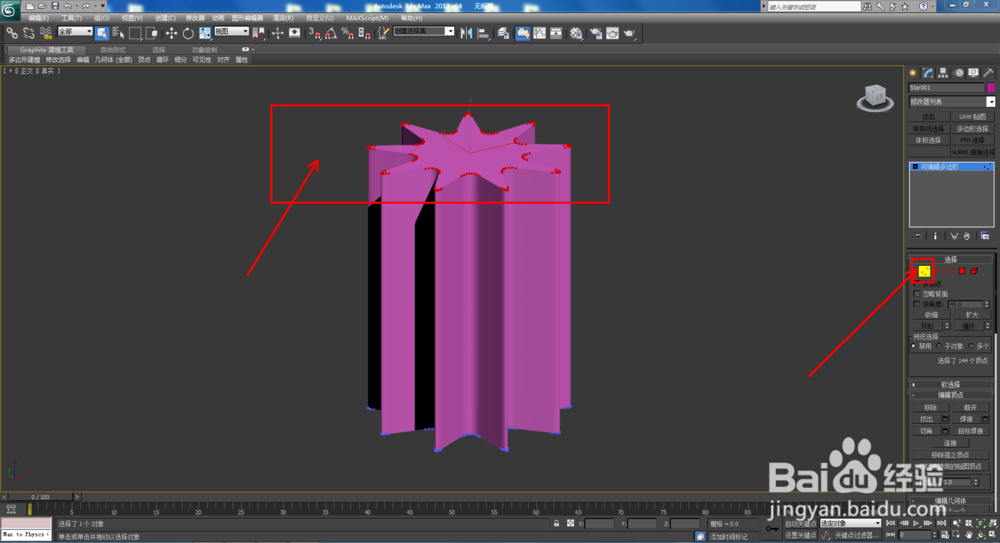Toggle the Spinner Snap icon

(364, 33)
